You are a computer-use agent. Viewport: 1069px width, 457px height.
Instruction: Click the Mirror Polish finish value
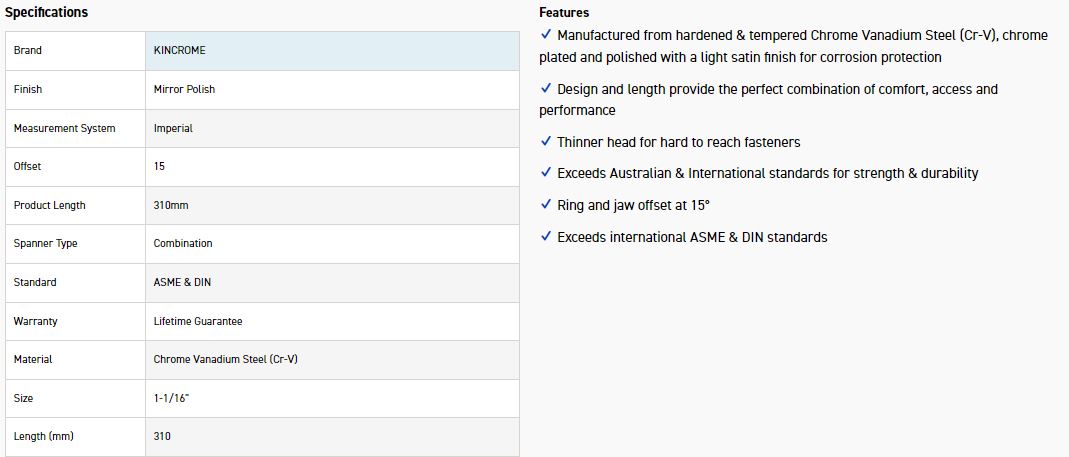184,89
